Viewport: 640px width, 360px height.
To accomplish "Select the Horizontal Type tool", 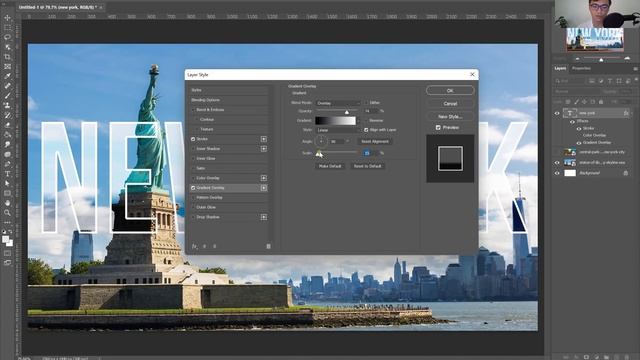I will (x=7, y=174).
